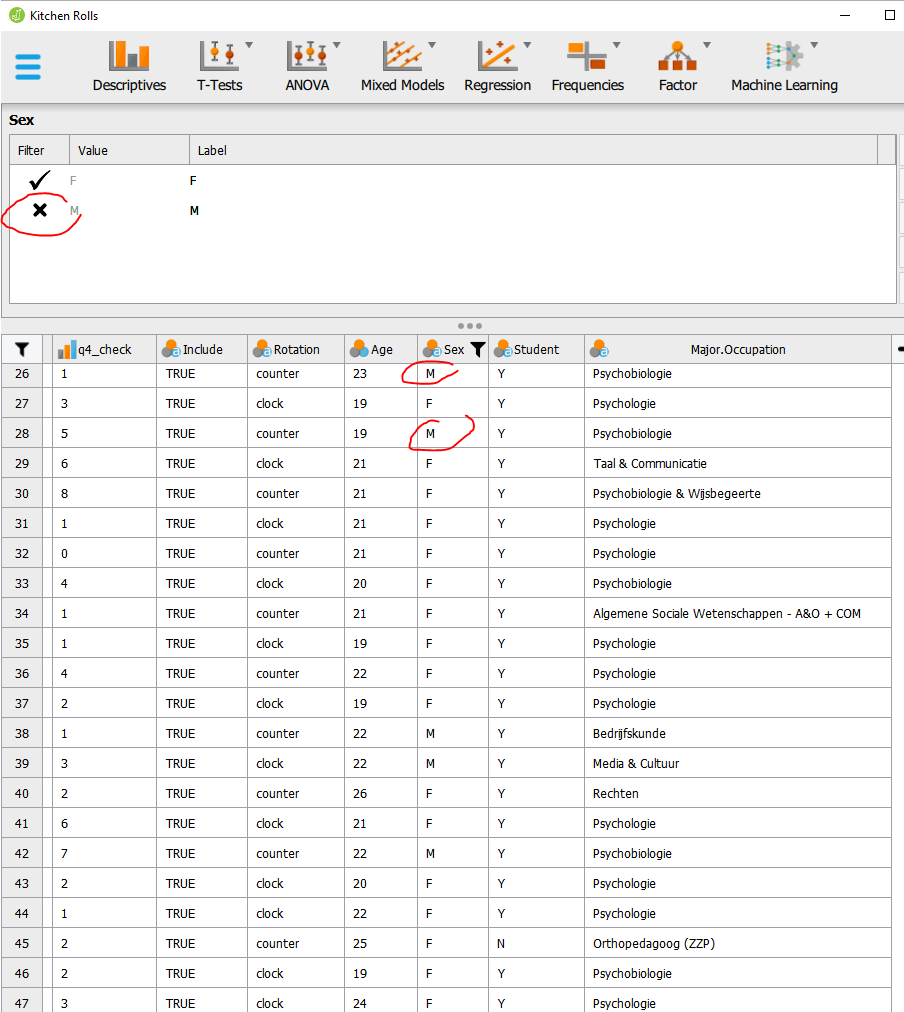Image resolution: width=904 pixels, height=1012 pixels.
Task: Click the JASP app icon in title bar
Action: [17, 15]
